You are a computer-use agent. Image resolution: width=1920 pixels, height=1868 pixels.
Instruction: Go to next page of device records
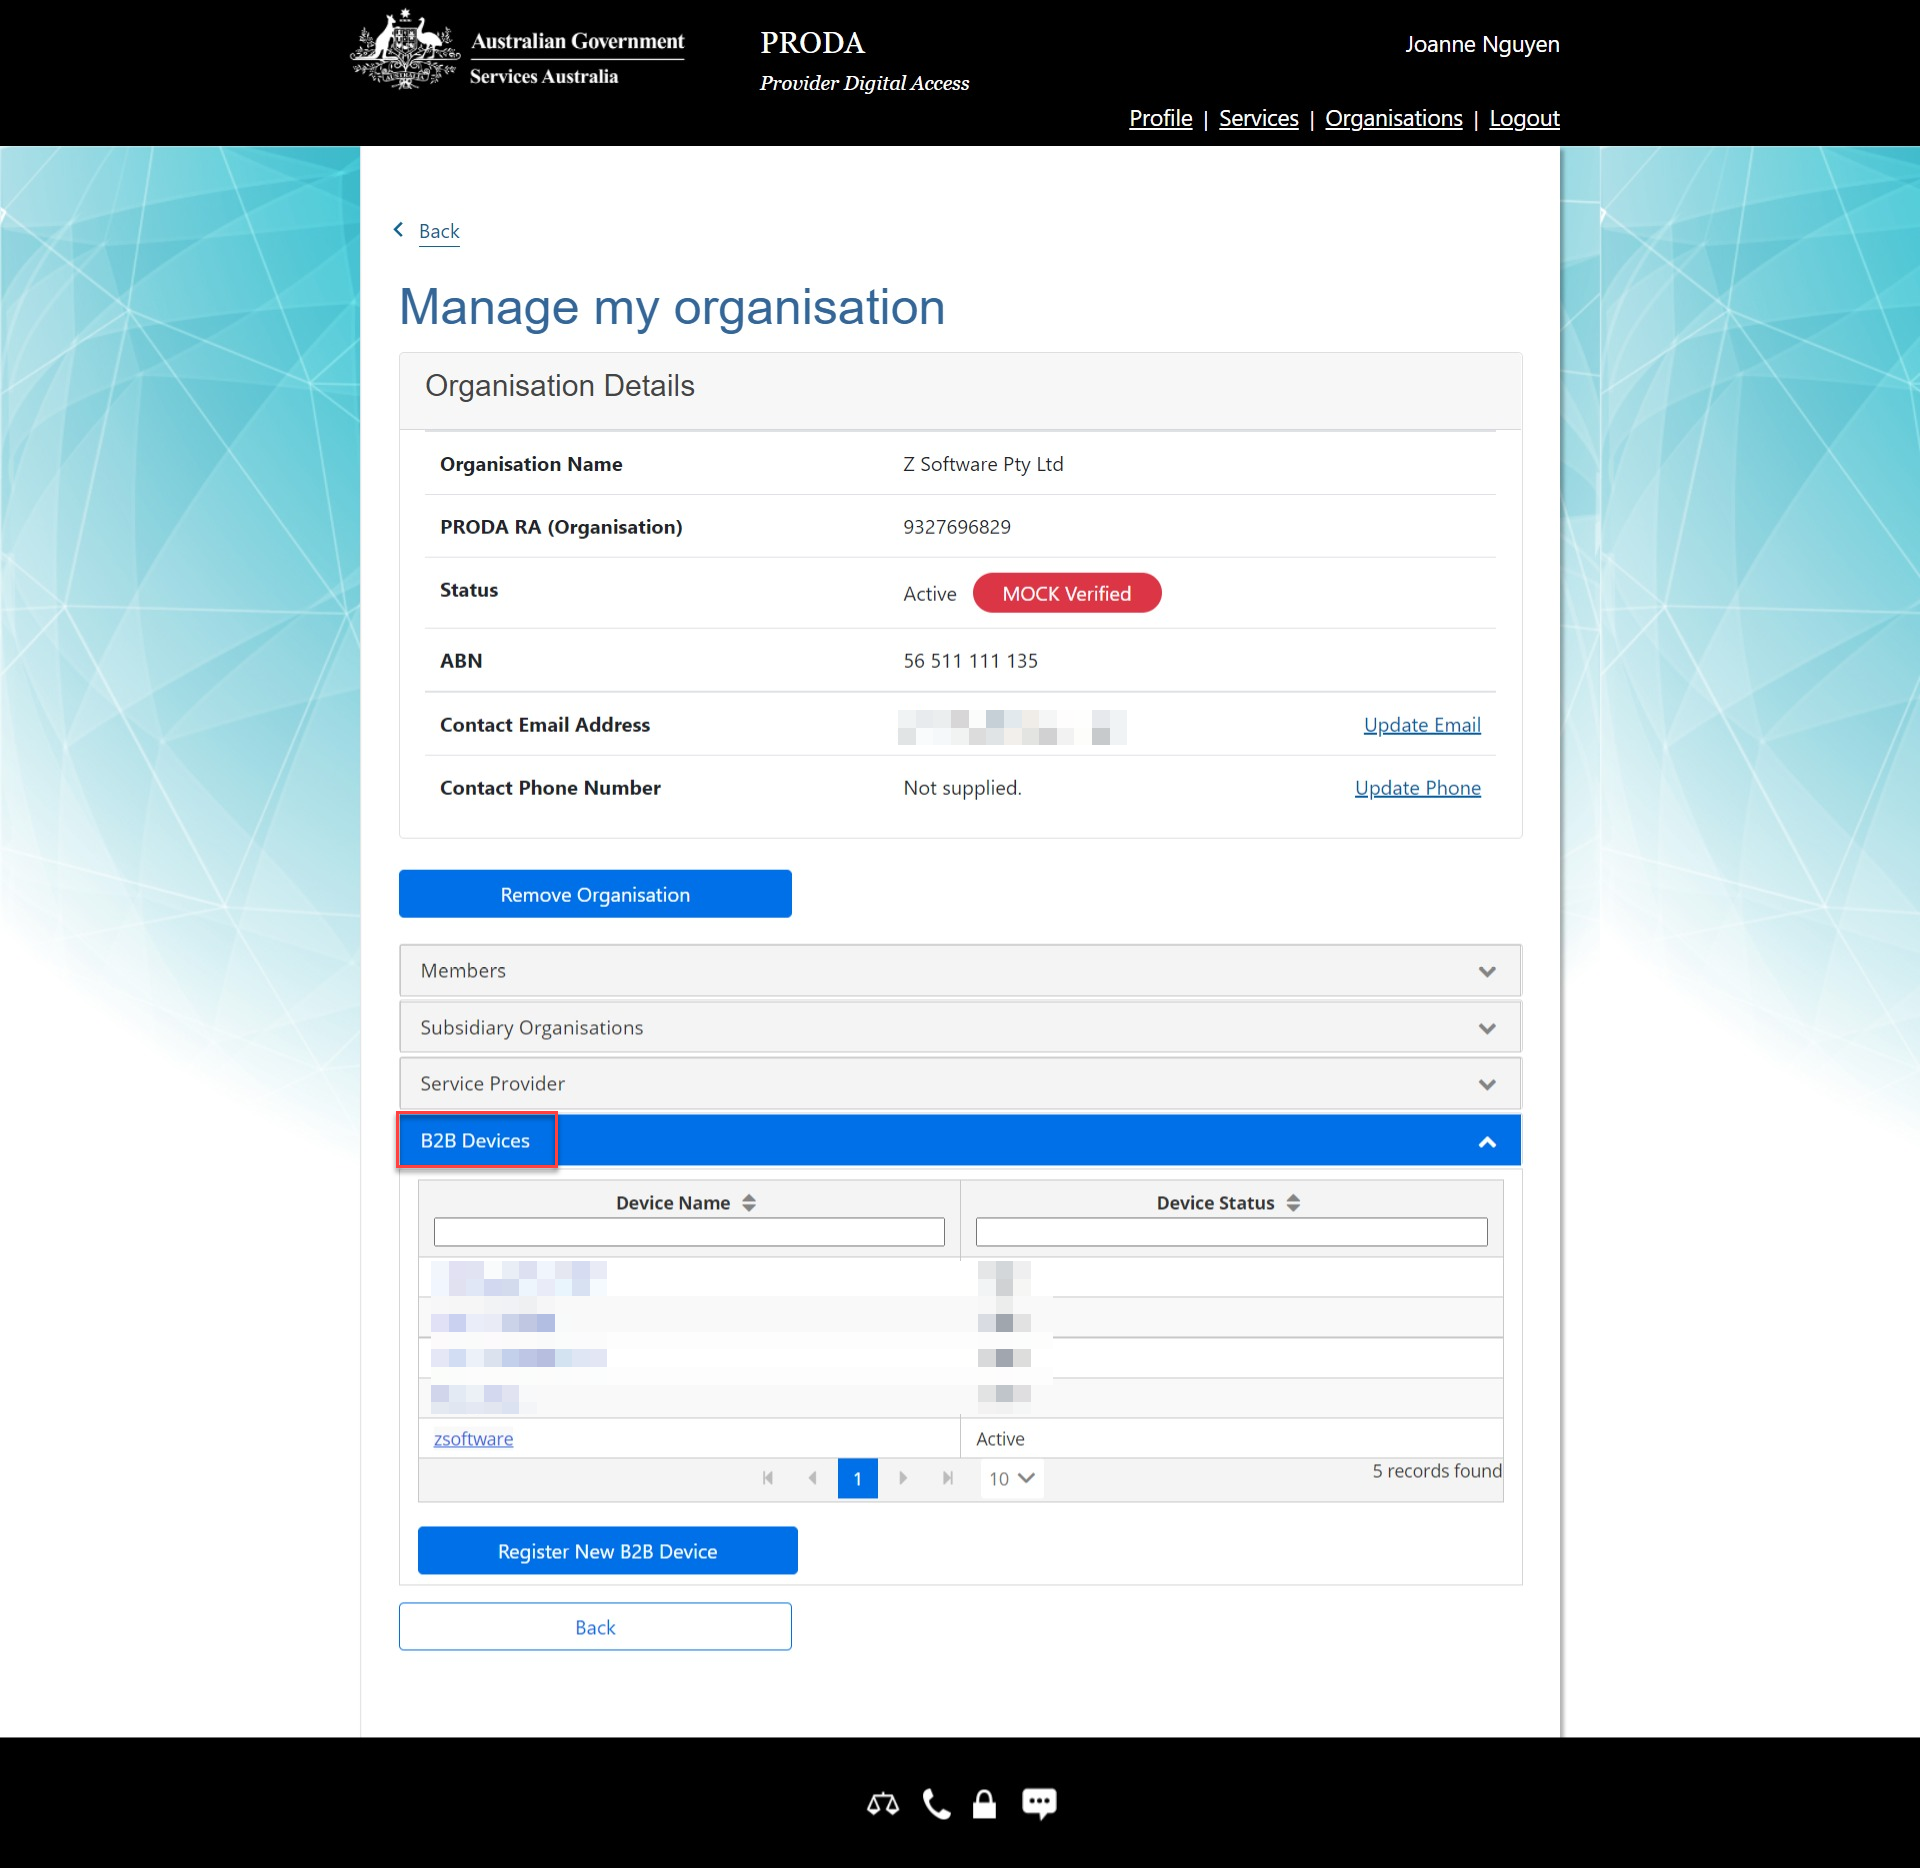click(903, 1478)
